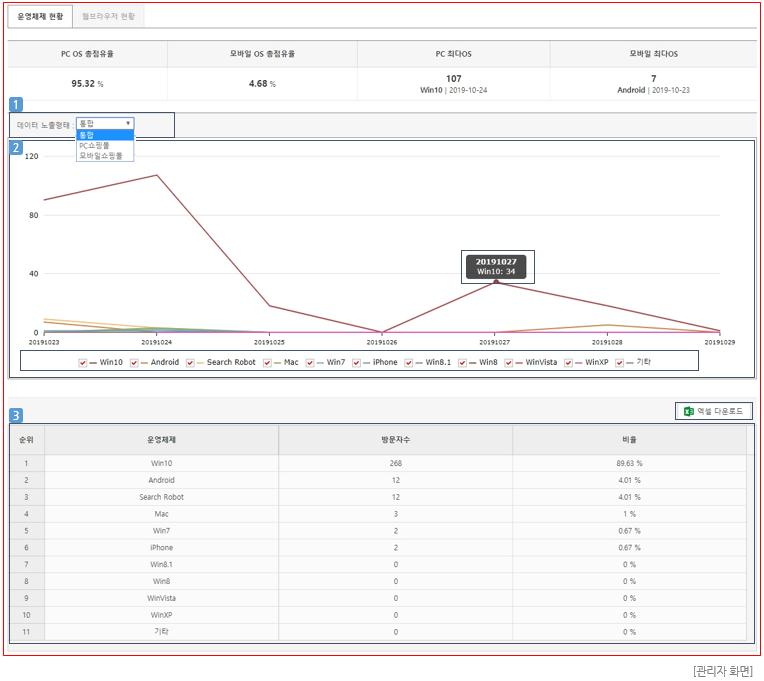Click the Win10 data point on 20191027

pyautogui.click(x=496, y=282)
